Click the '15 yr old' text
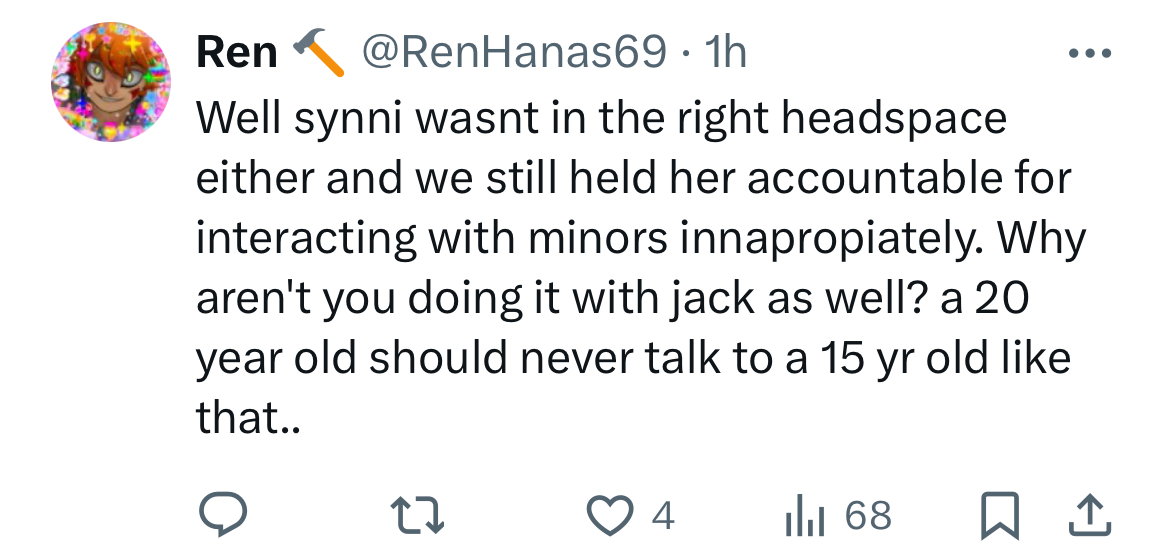 pos(905,359)
